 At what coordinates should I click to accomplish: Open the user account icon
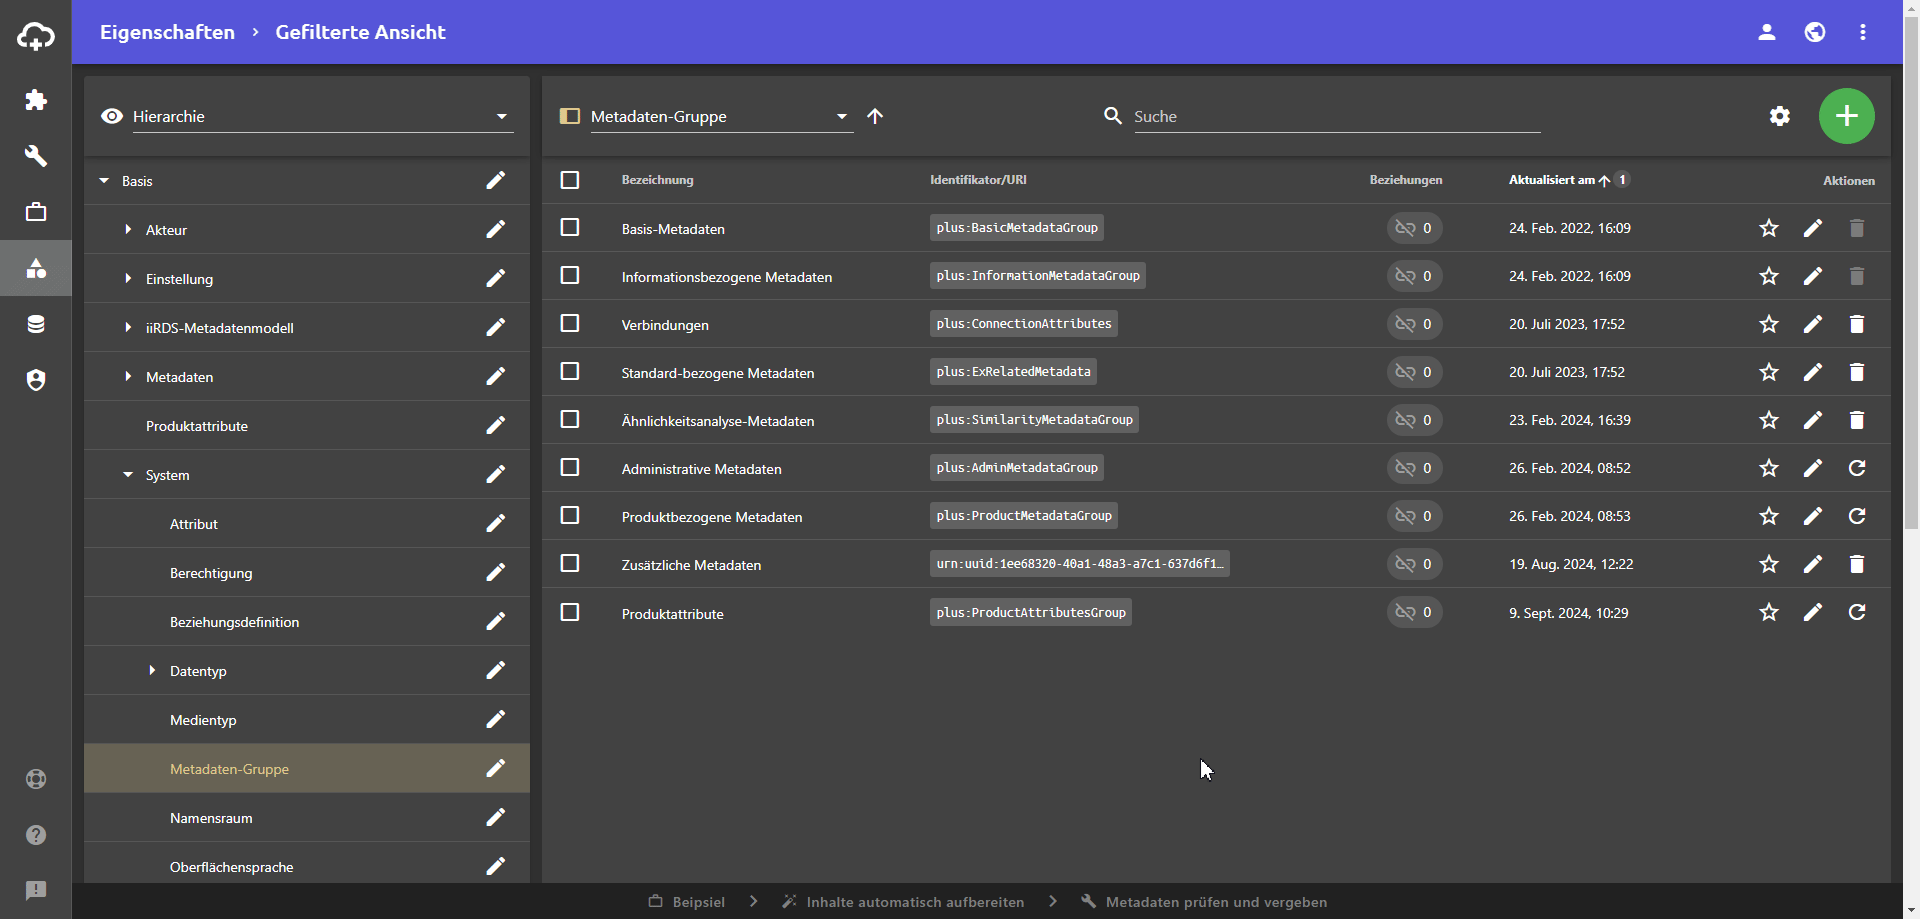(x=1767, y=32)
